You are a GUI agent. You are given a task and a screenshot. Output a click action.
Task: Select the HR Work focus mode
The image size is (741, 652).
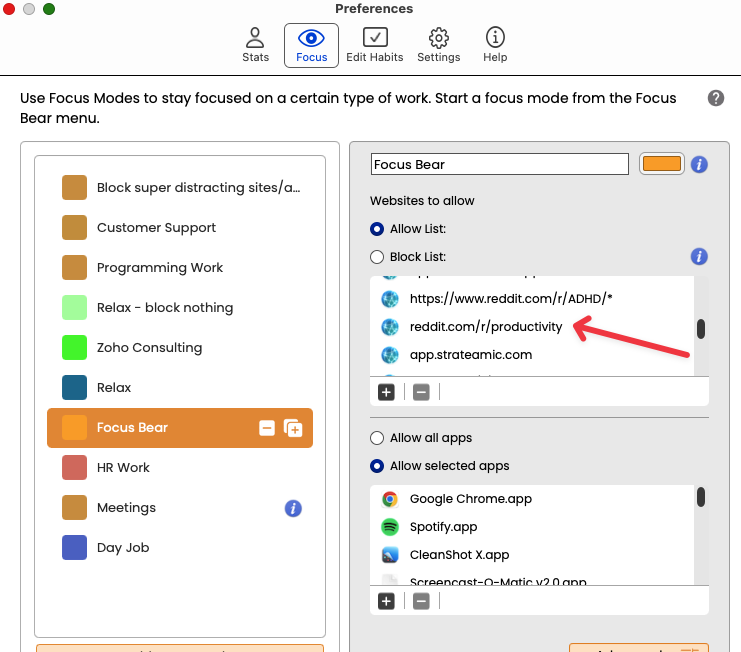[x=180, y=467]
